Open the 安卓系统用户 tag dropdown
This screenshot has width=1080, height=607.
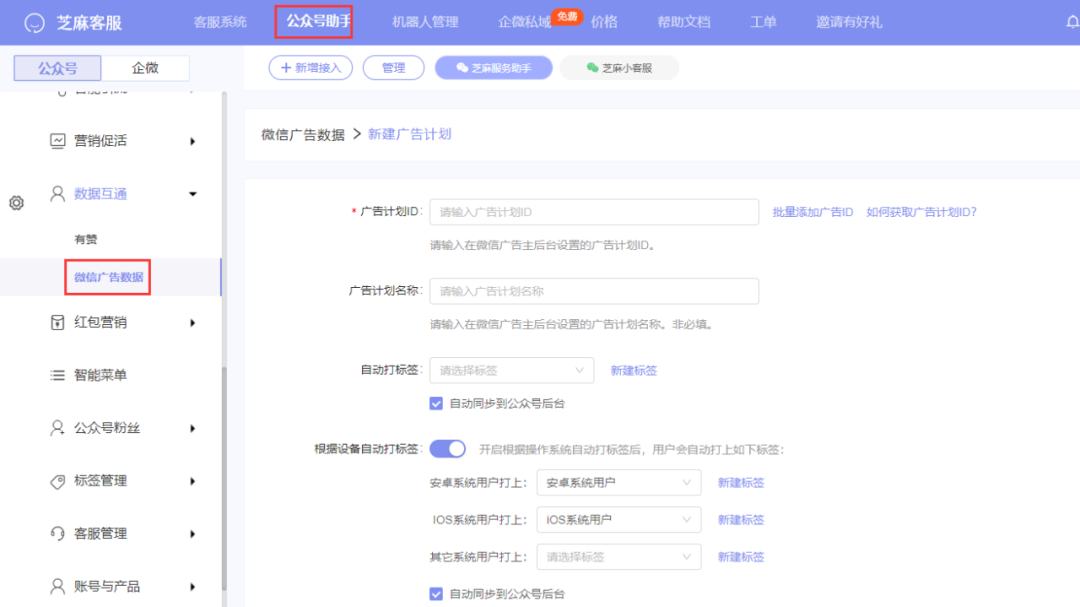pos(619,482)
